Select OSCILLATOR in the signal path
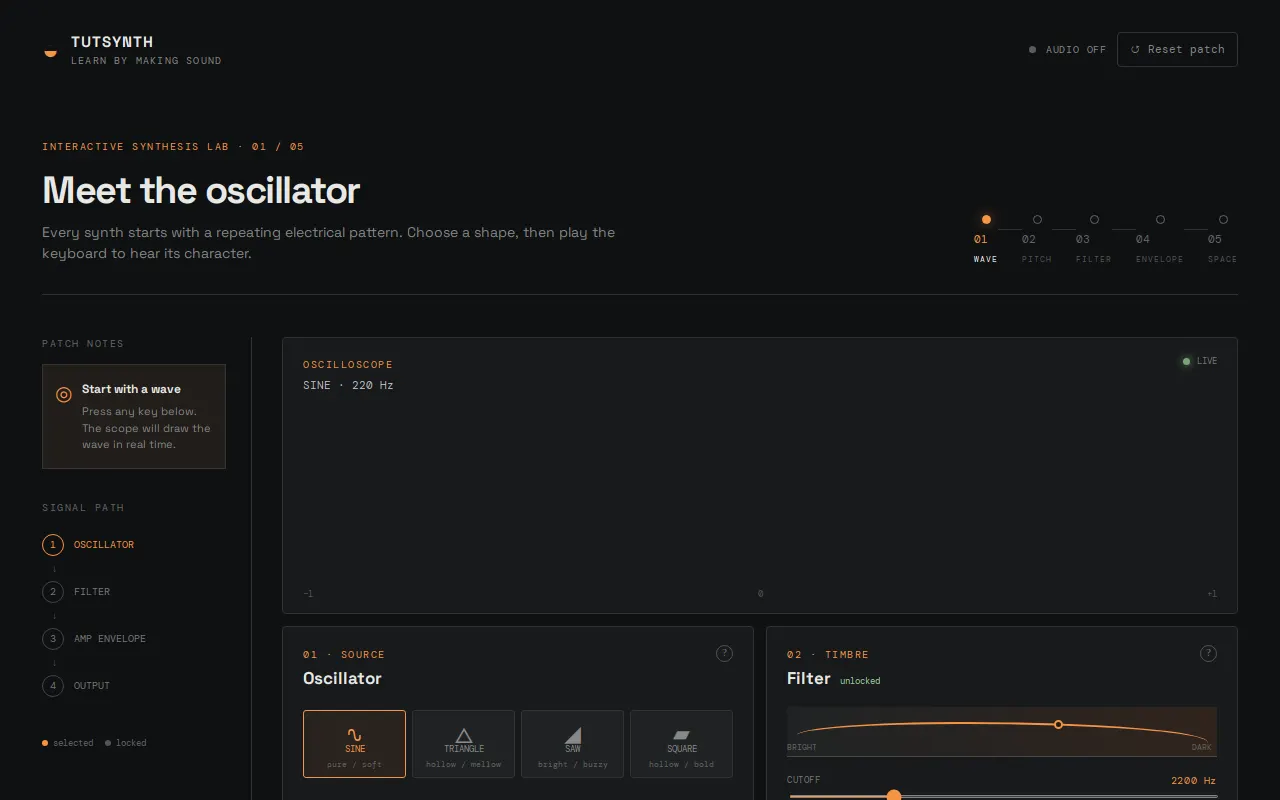 [x=89, y=545]
